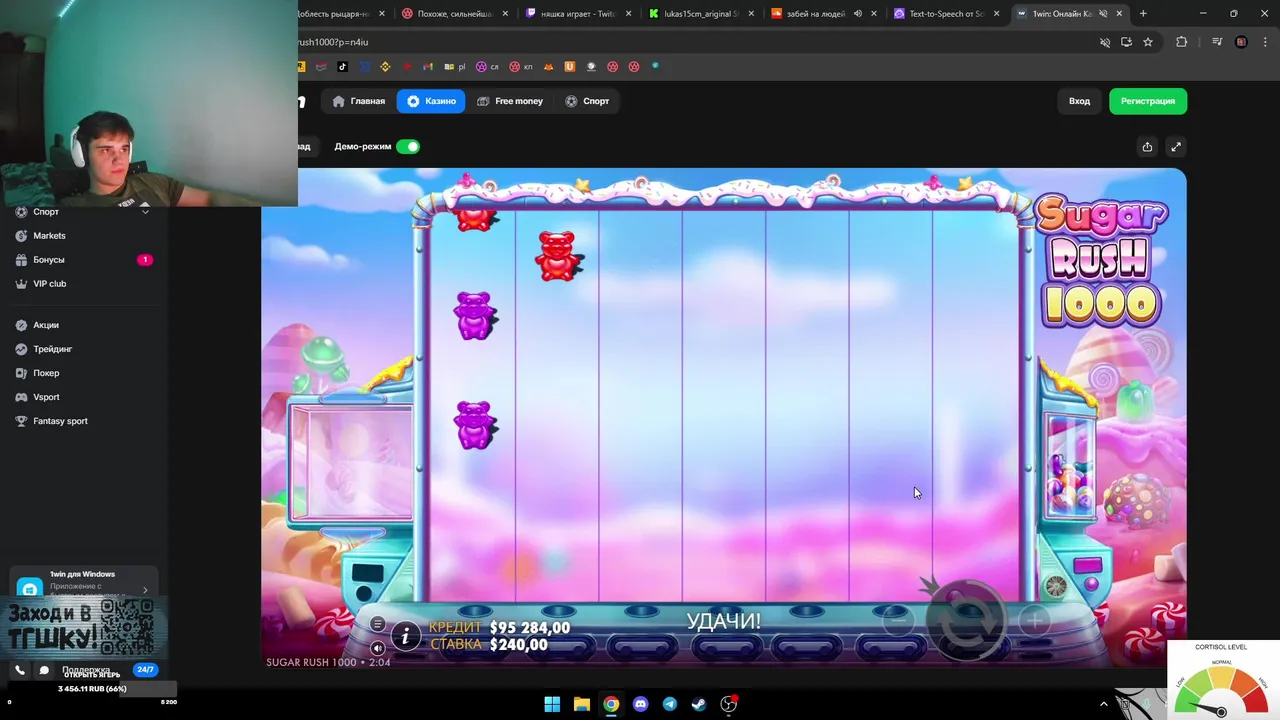Switch to the забей на людей SoundCloud tab
This screenshot has width=1280, height=720.
coord(824,14)
